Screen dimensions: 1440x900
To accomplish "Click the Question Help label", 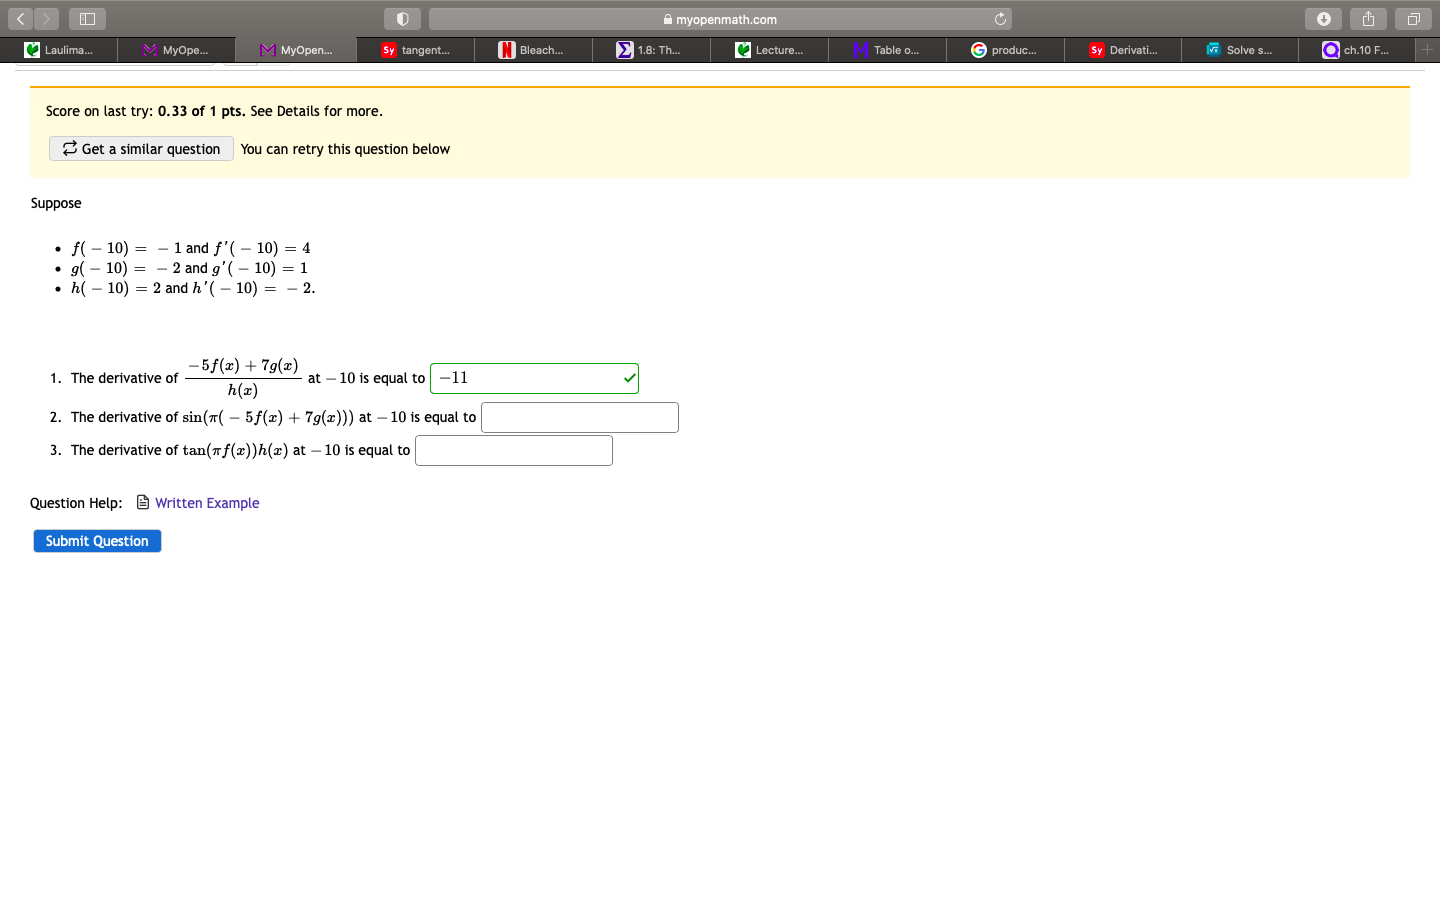I will point(76,503).
